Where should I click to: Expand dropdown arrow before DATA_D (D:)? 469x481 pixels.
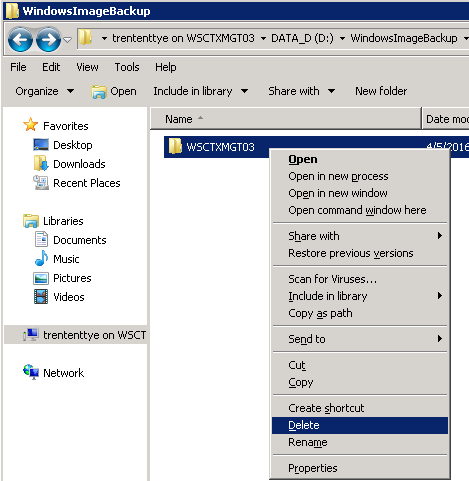pos(263,39)
